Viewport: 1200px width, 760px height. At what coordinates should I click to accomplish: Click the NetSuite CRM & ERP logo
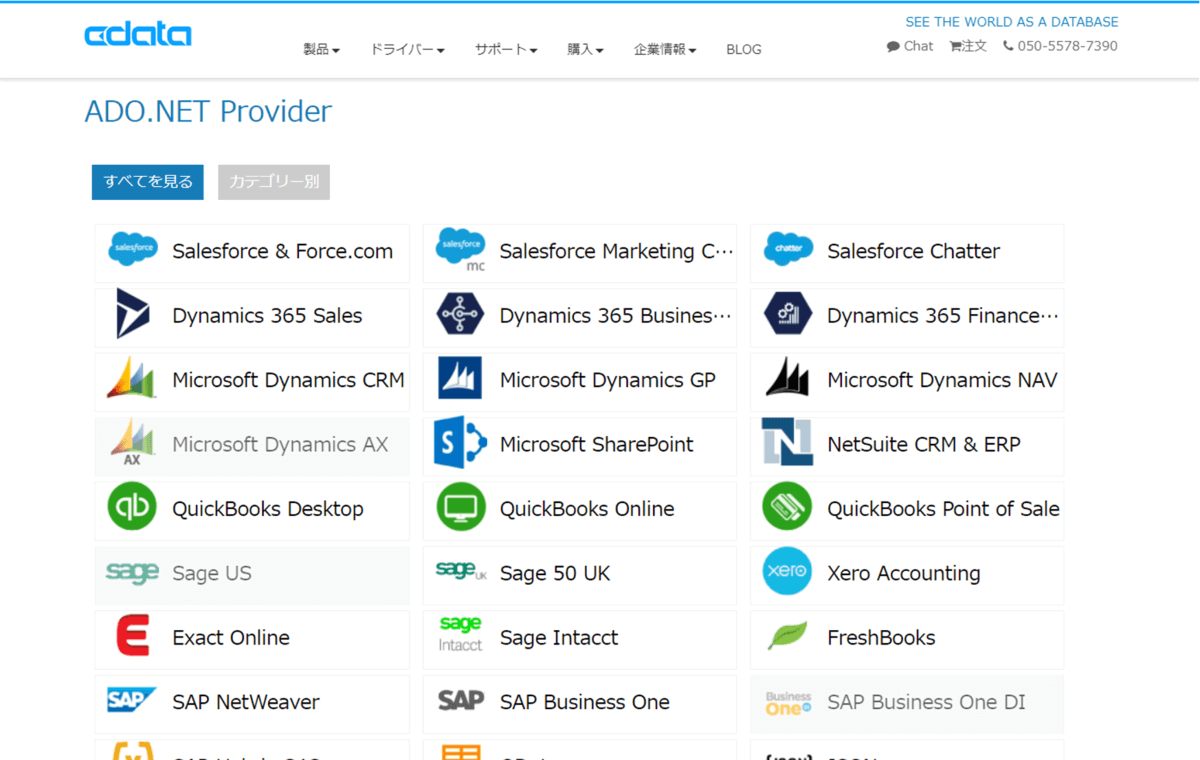(x=787, y=444)
